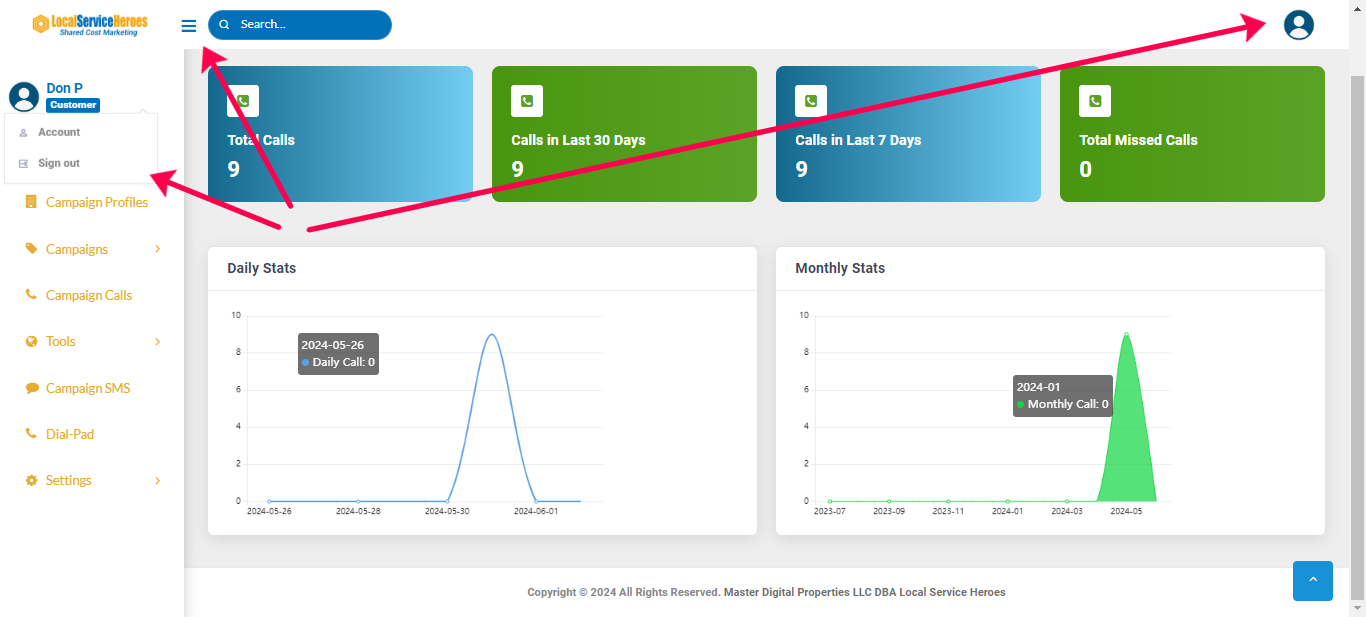Click the phone icon on Calls in Last 30 Days
Viewport: 1366px width, 617px height.
click(x=527, y=101)
